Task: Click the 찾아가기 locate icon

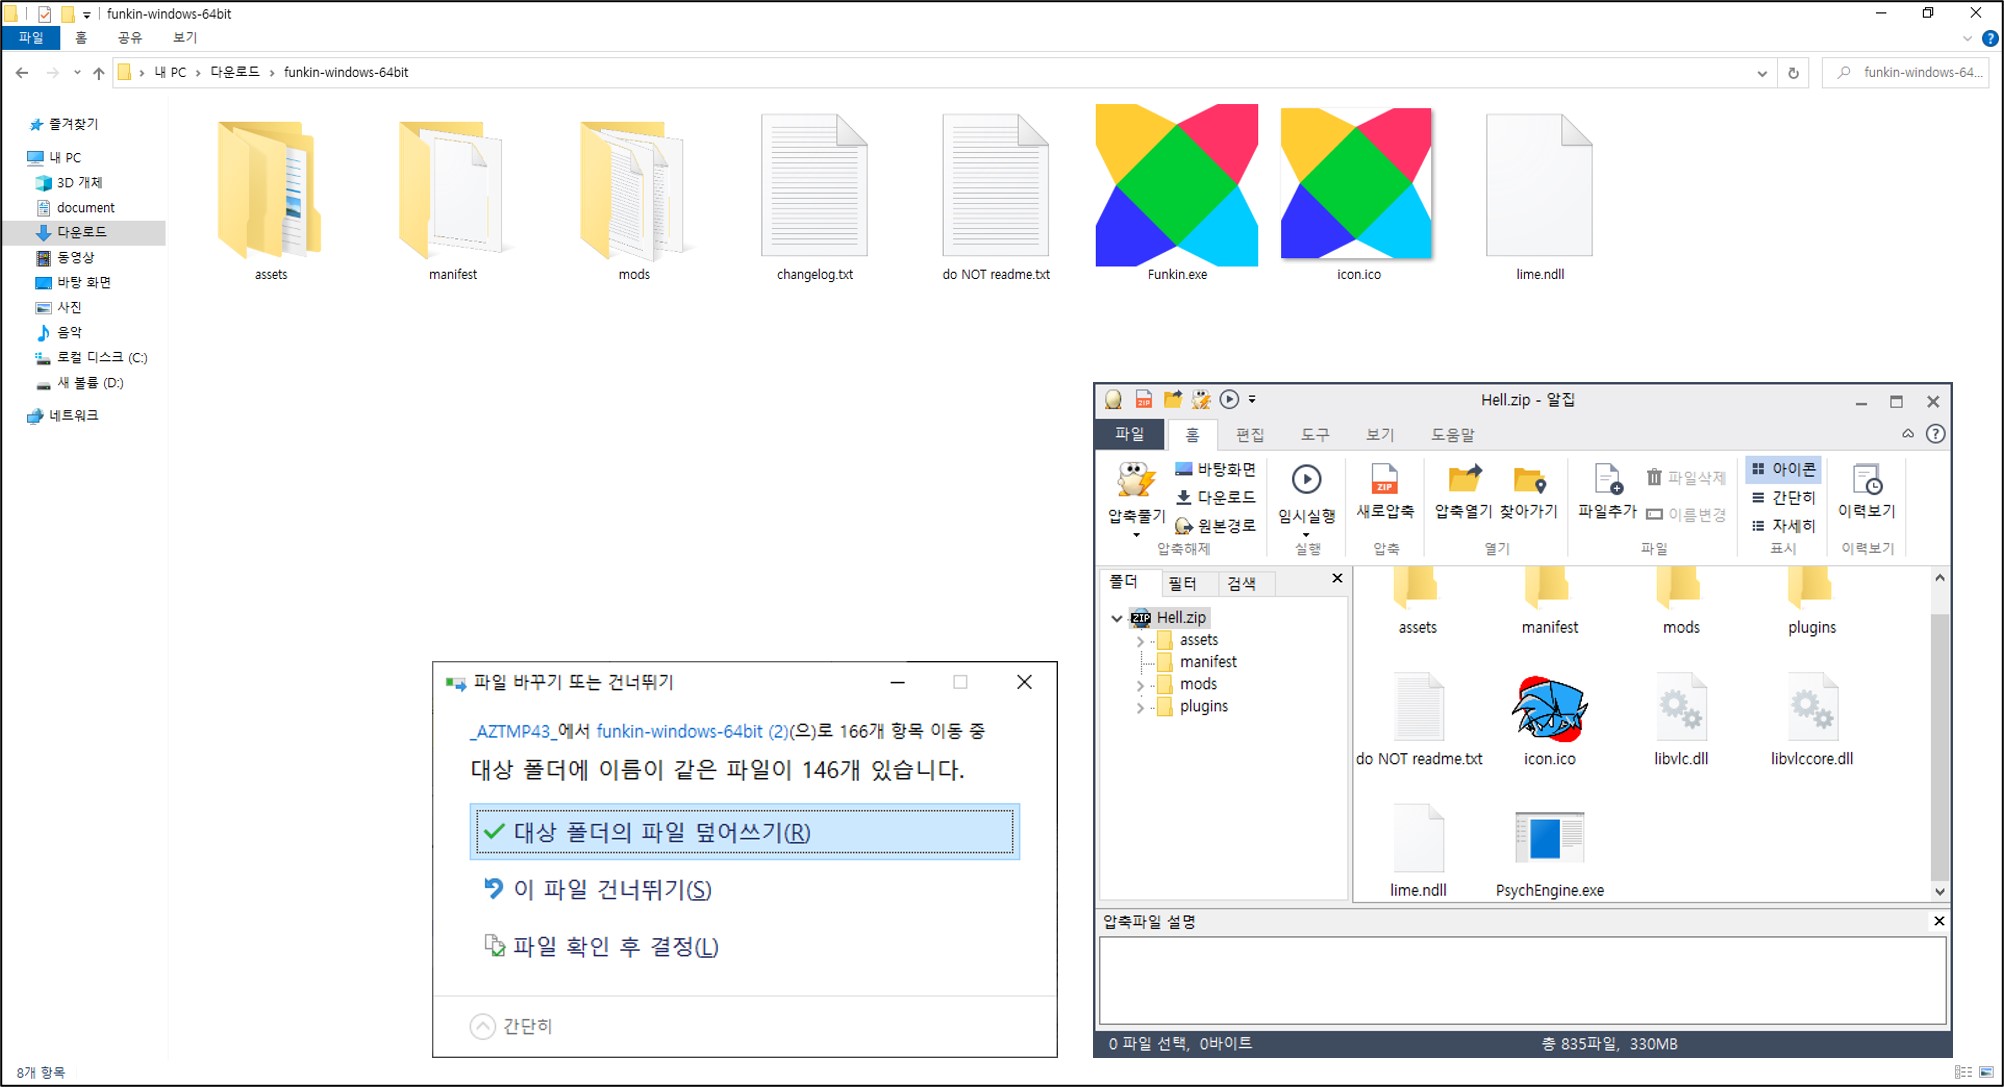Action: coord(1528,481)
